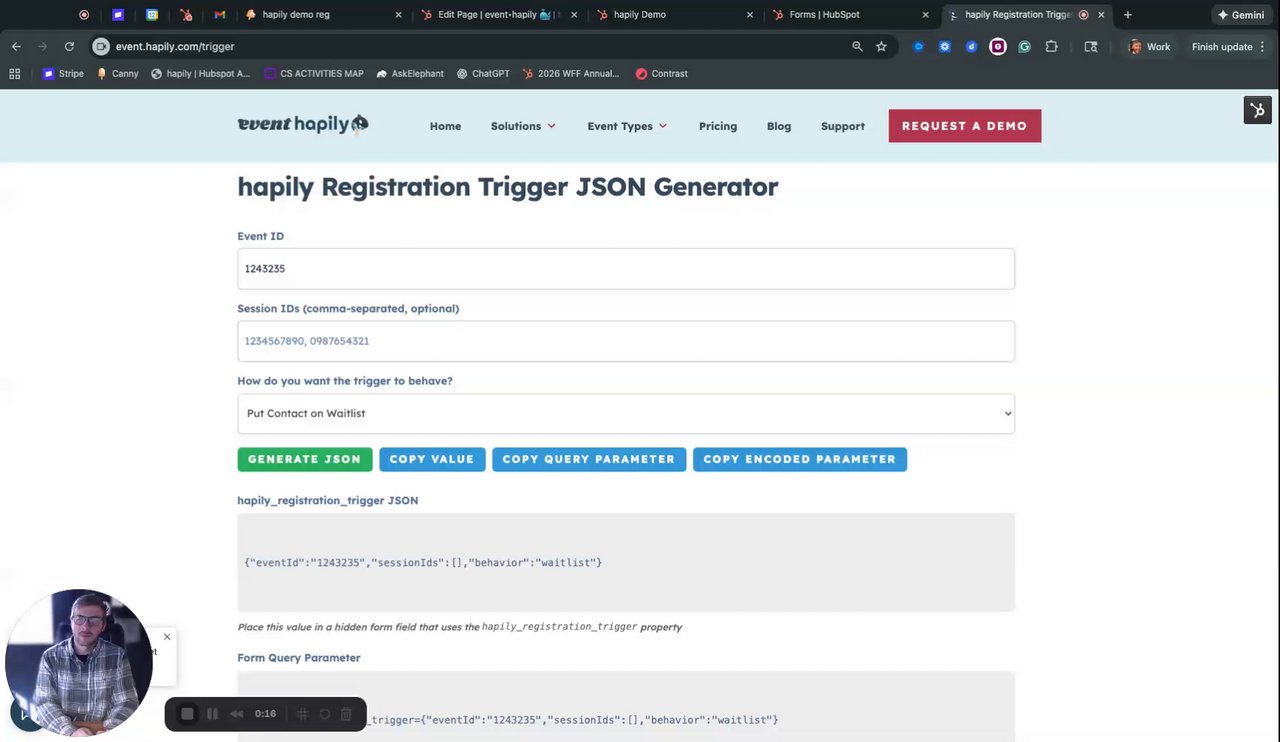The height and width of the screenshot is (742, 1280).
Task: Open the Stripe bookmark
Action: coord(63,73)
